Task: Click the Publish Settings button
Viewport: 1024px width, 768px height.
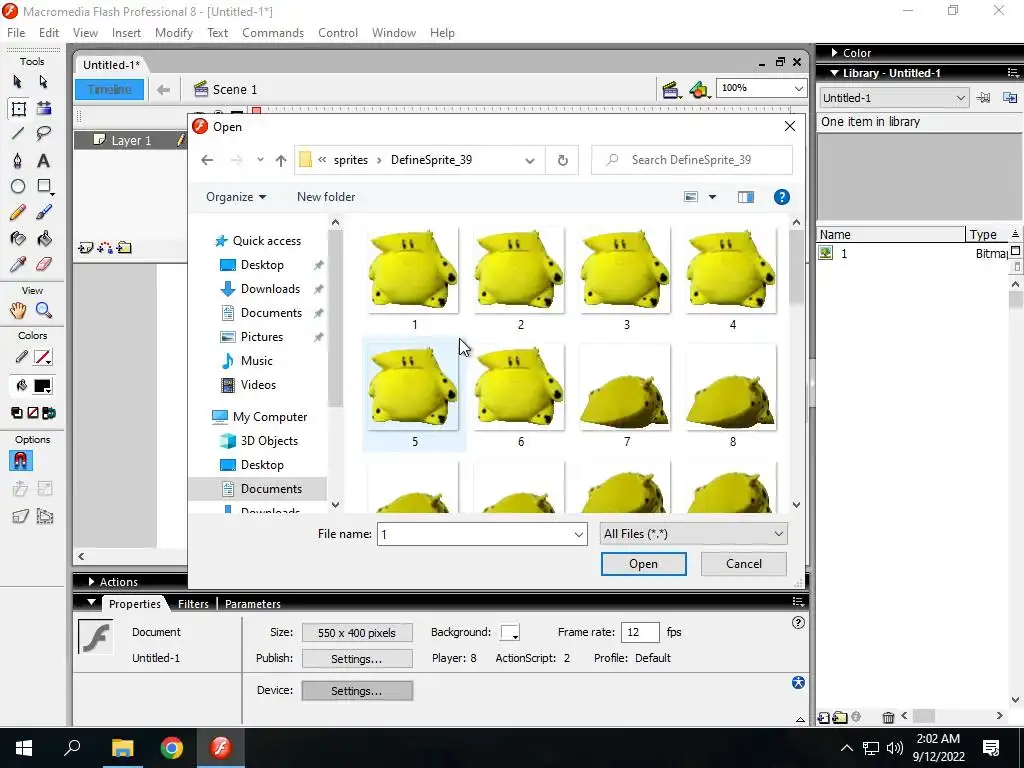Action: (357, 659)
